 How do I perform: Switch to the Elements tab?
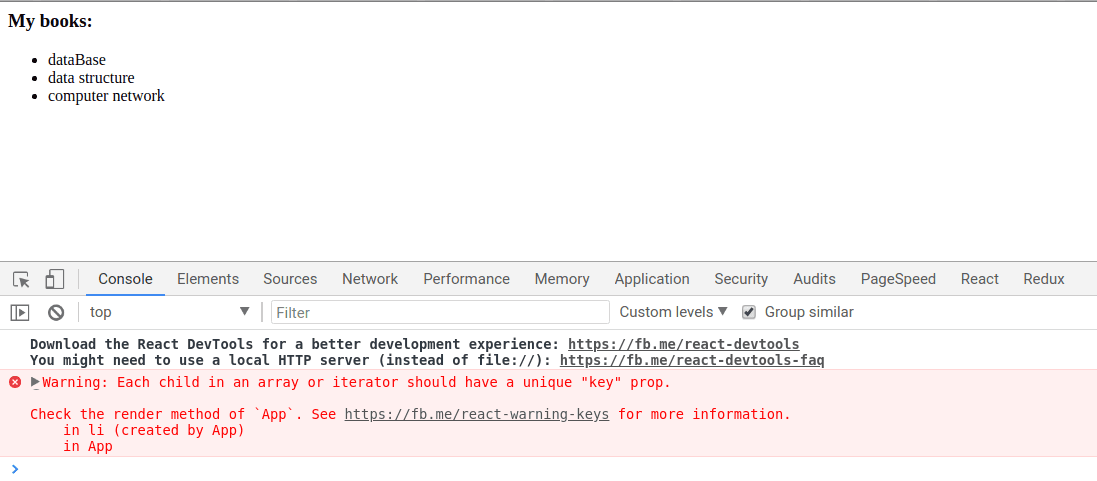pos(208,279)
